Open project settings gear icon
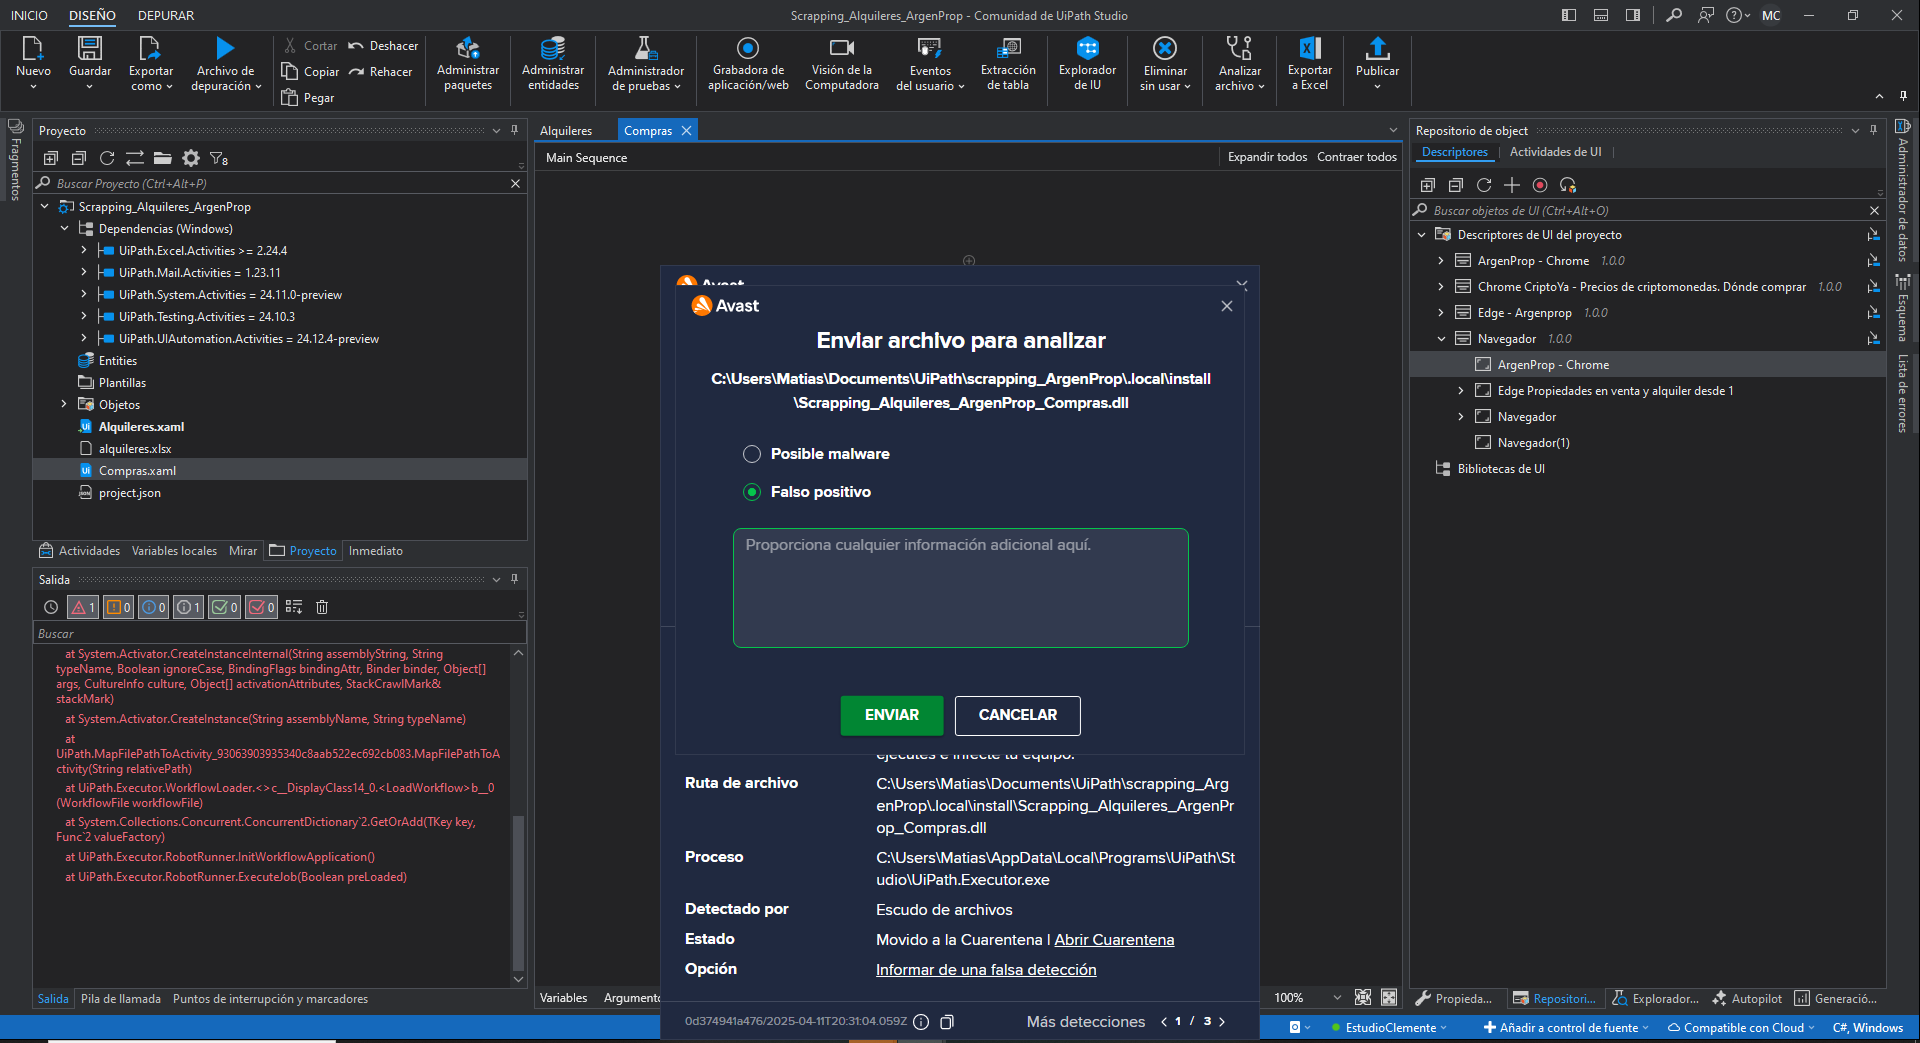Viewport: 1920px width, 1043px height. 191,158
